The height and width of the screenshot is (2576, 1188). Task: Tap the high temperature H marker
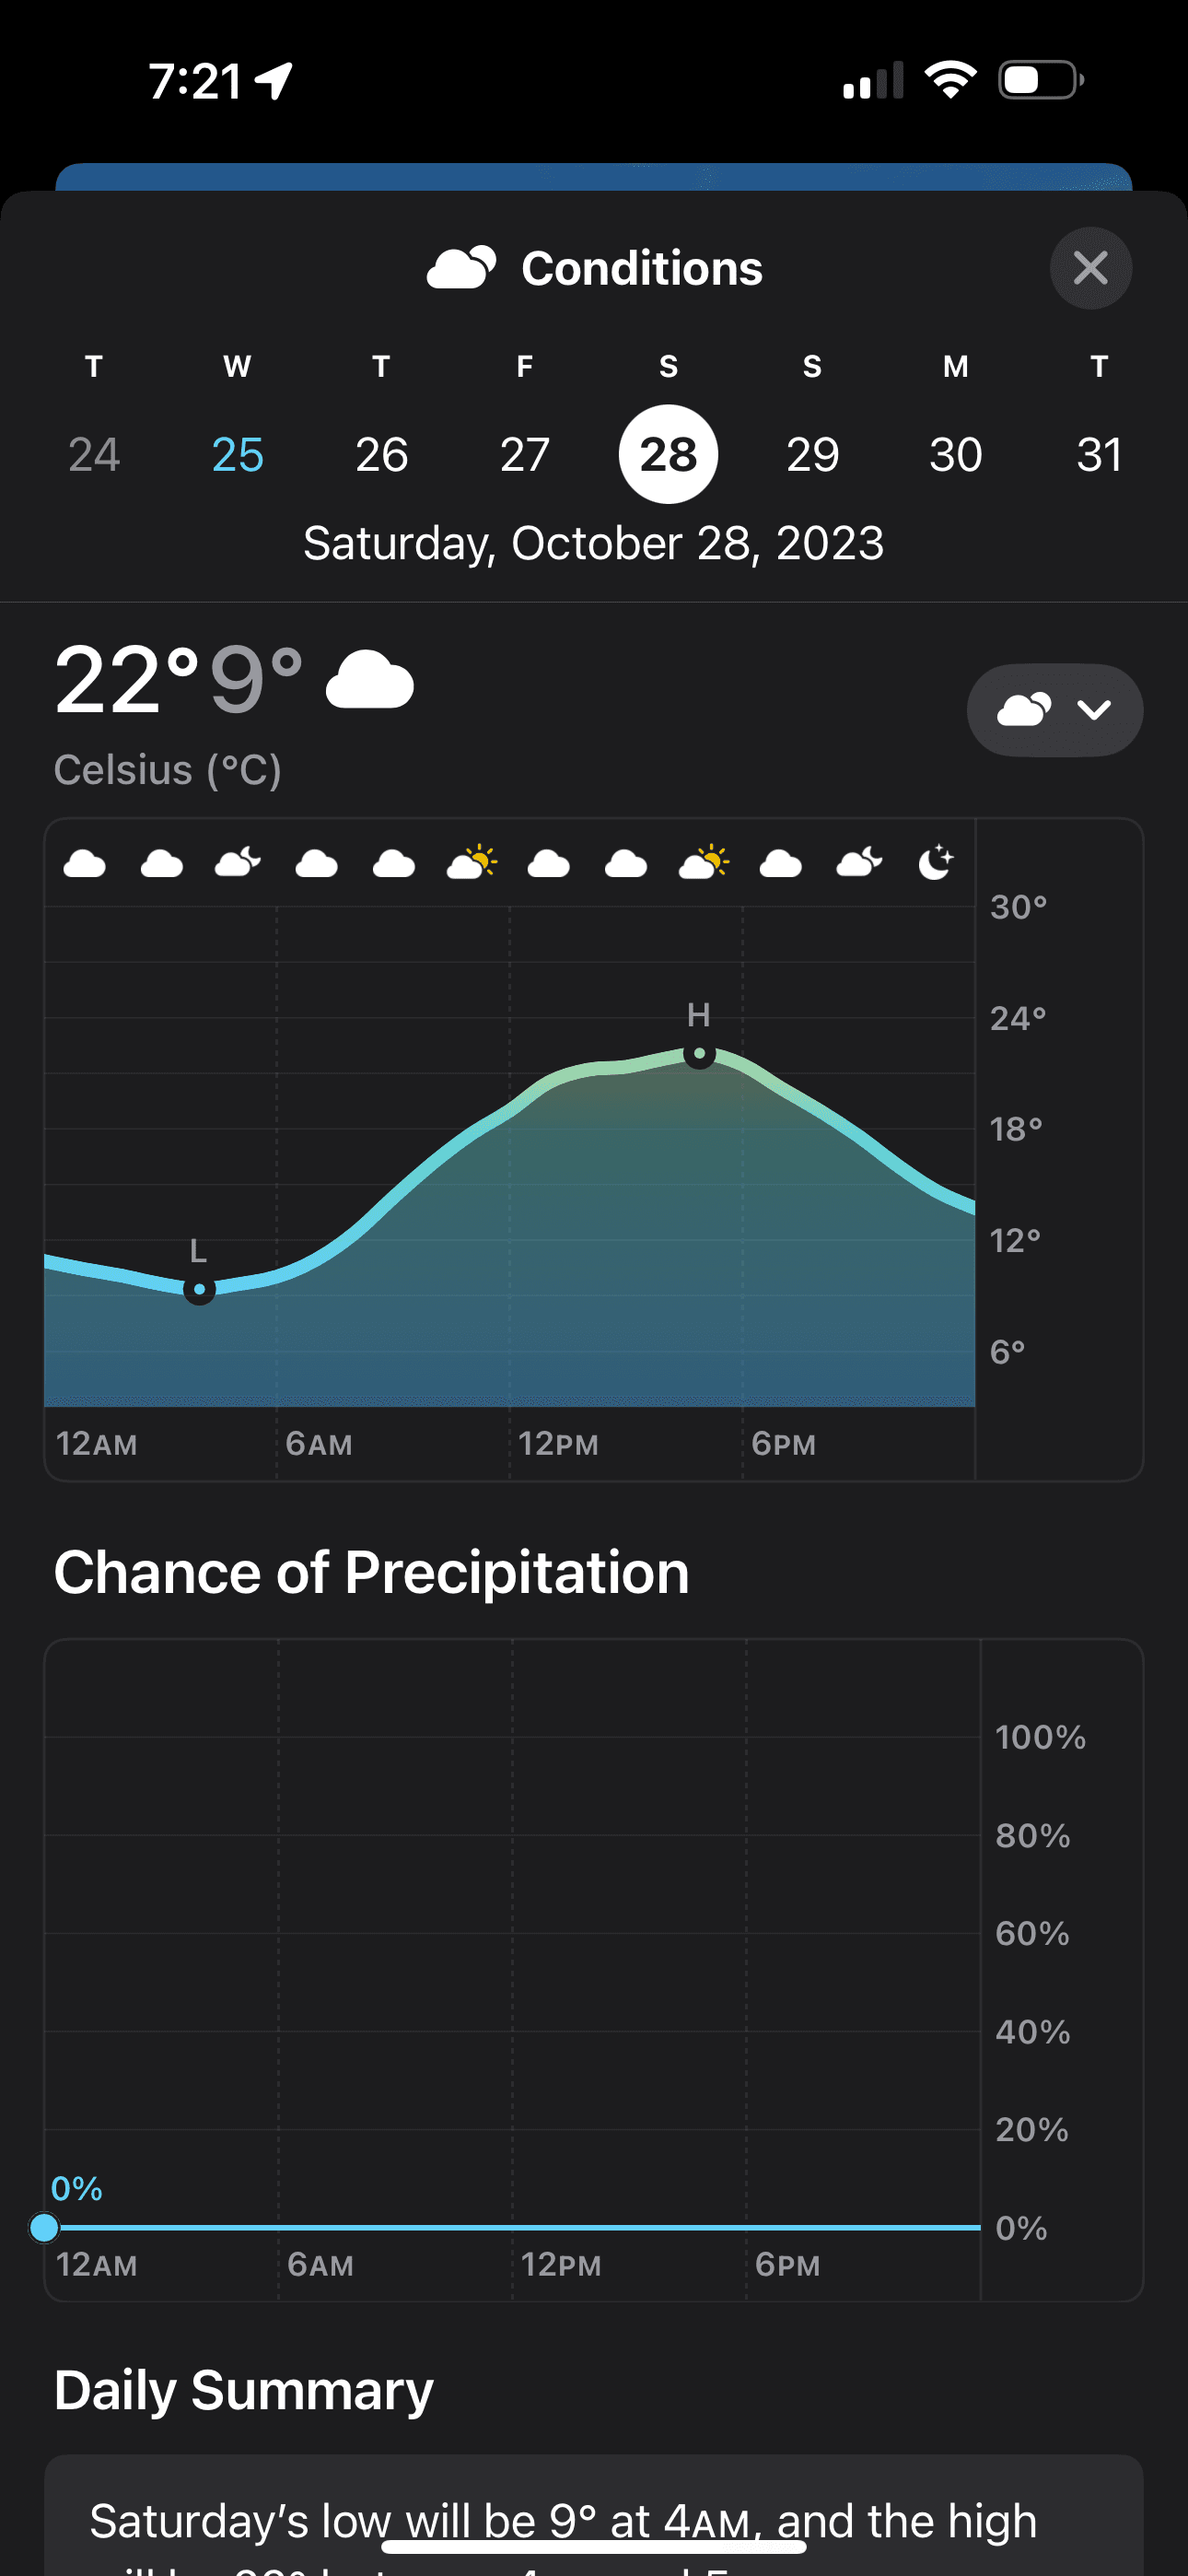tap(699, 1054)
